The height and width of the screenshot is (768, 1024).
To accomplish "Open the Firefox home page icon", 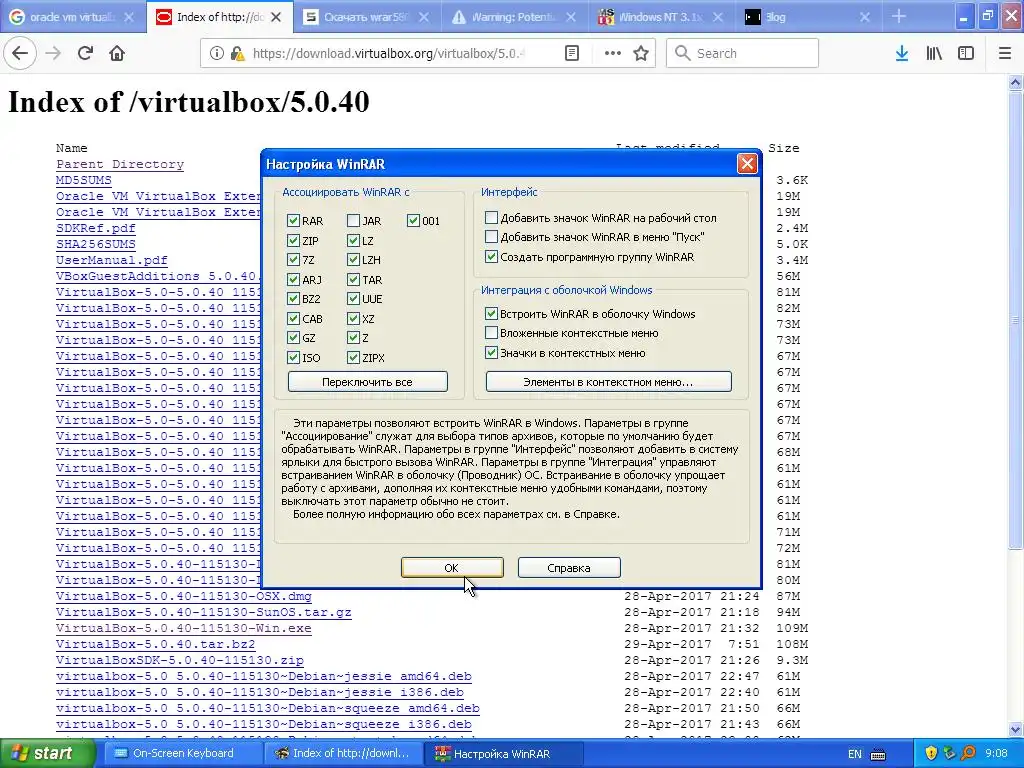I will [x=117, y=54].
